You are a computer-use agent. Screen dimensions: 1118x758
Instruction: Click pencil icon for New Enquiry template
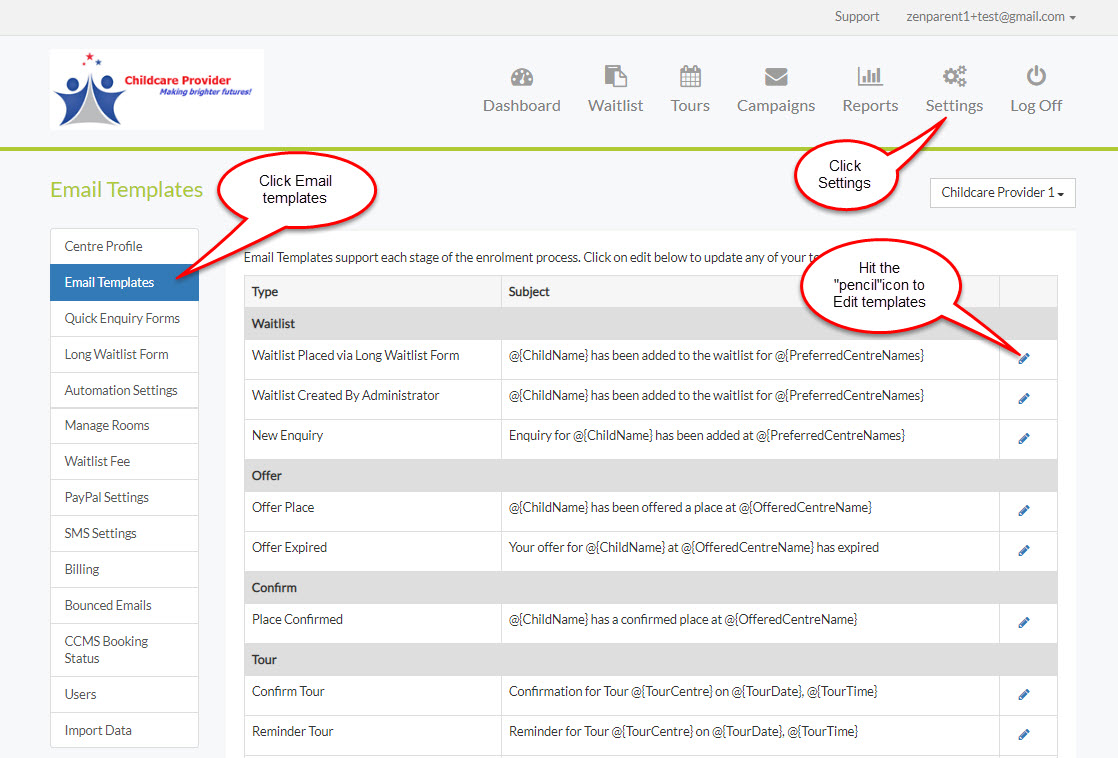click(x=1023, y=439)
